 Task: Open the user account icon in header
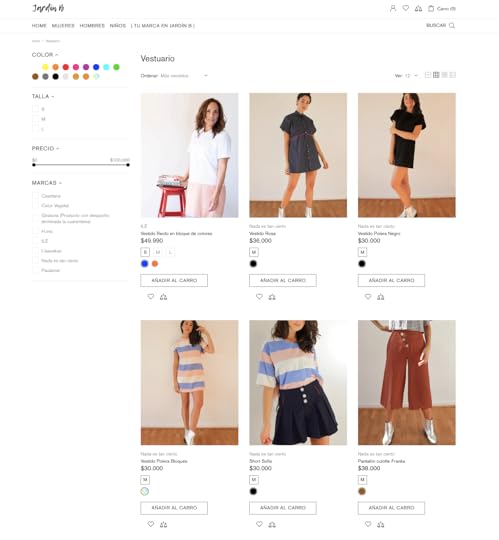pos(393,8)
